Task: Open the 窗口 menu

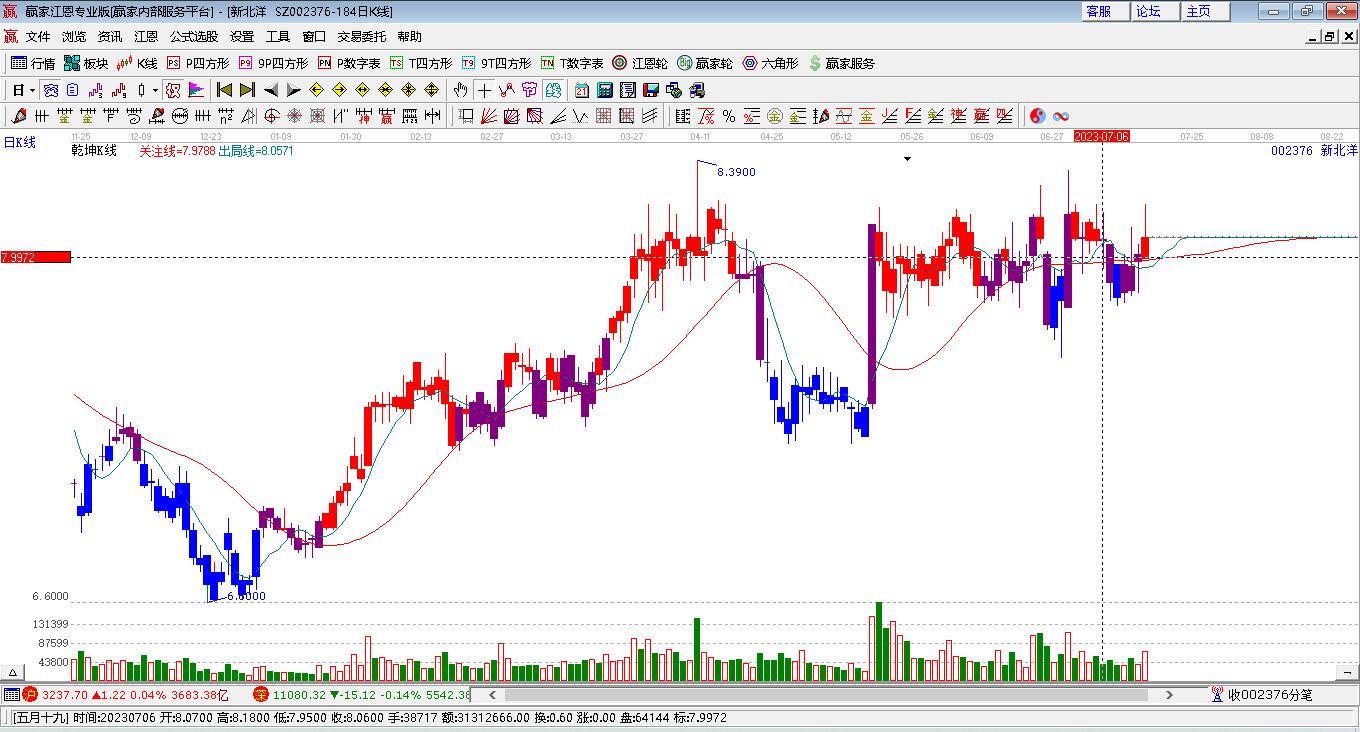Action: (x=314, y=37)
